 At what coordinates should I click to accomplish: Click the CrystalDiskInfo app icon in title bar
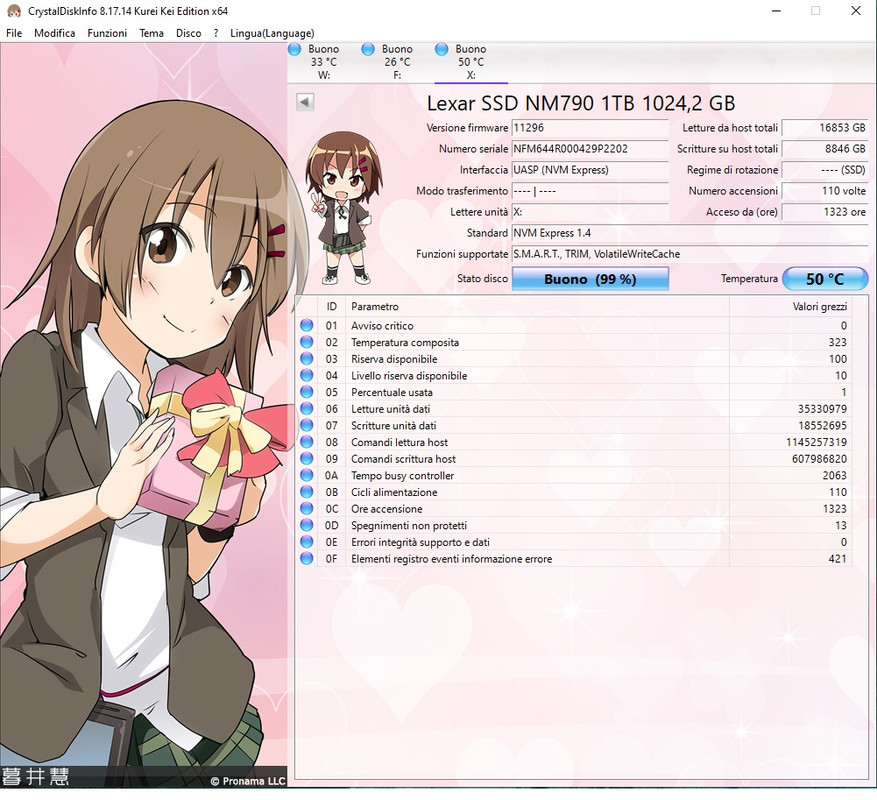14,11
